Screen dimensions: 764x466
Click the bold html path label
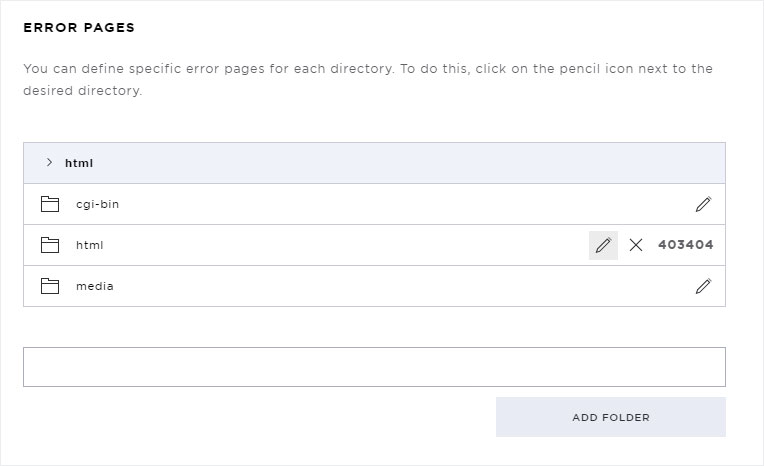(79, 163)
